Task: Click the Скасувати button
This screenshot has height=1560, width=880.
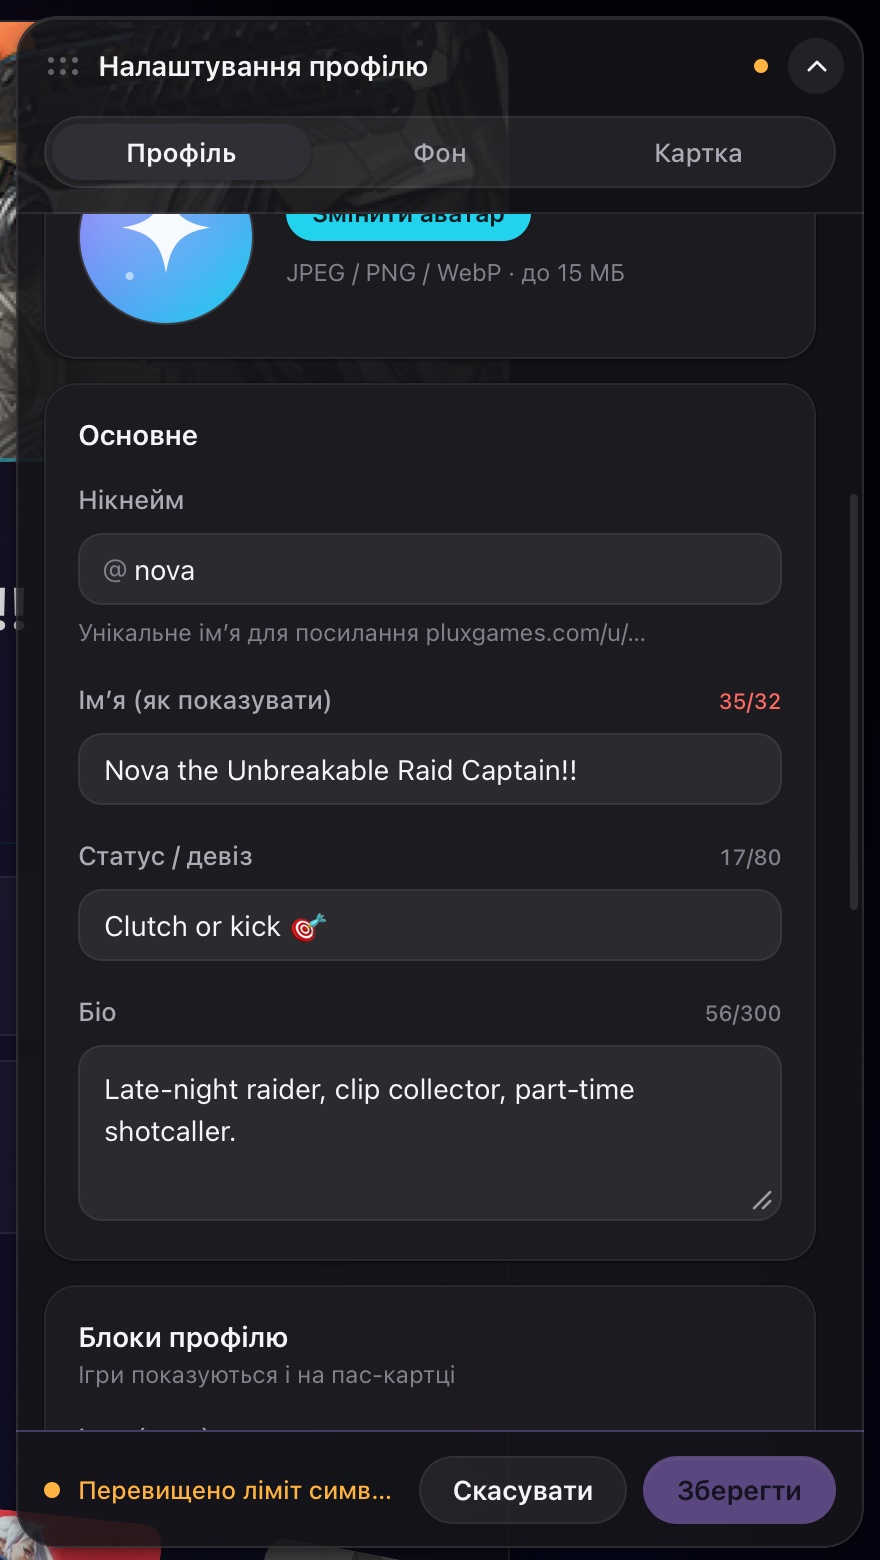Action: pos(523,1490)
